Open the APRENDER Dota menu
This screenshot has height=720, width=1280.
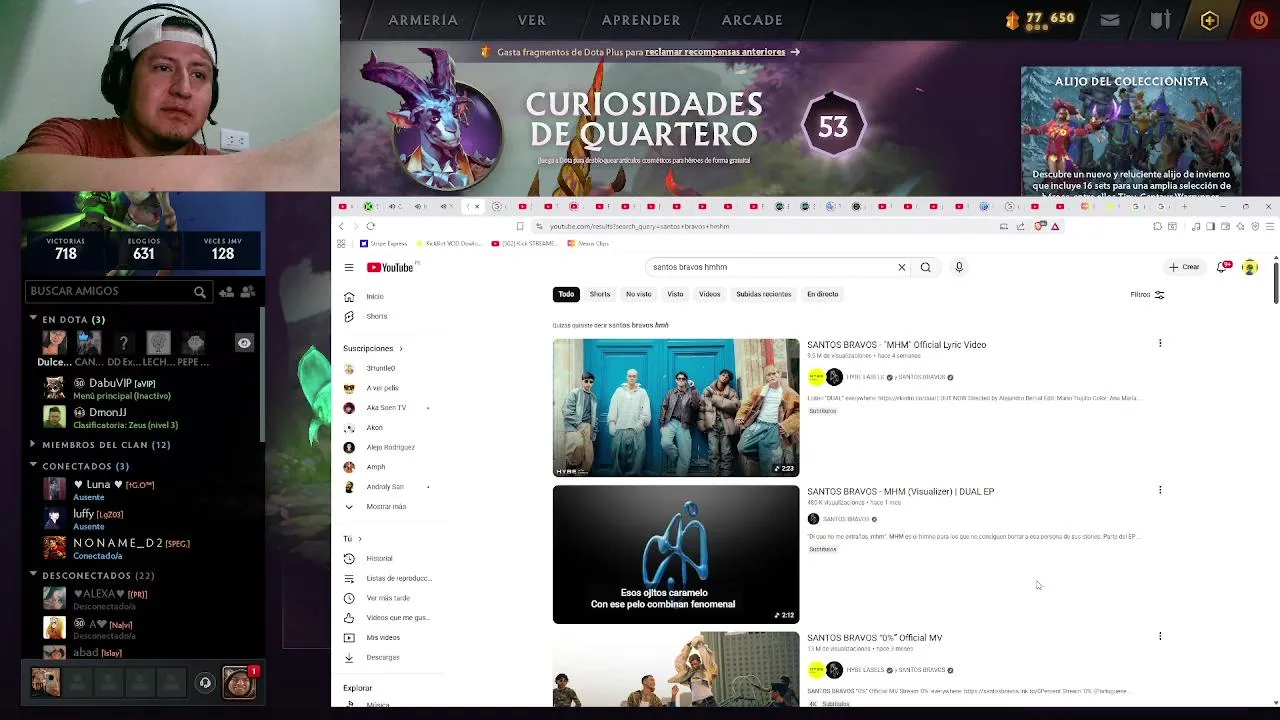(641, 20)
